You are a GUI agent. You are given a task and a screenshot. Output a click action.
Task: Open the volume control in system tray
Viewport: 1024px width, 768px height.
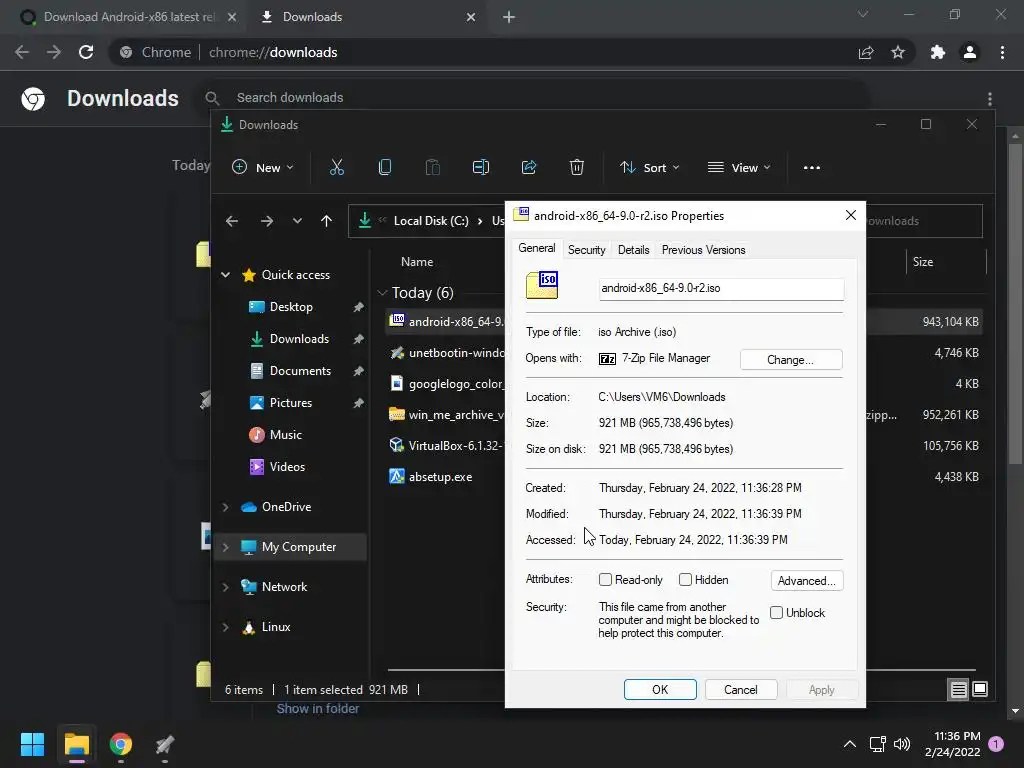pos(902,744)
